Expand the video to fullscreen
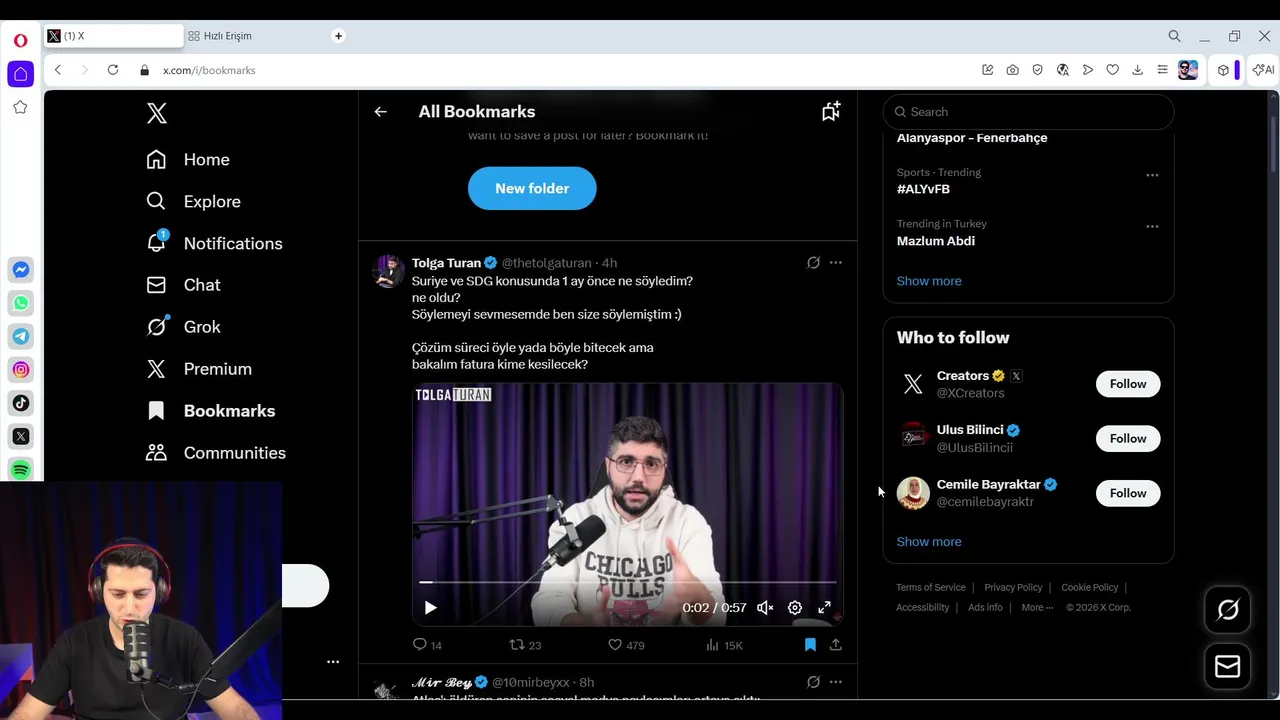The height and width of the screenshot is (720, 1280). 825,607
